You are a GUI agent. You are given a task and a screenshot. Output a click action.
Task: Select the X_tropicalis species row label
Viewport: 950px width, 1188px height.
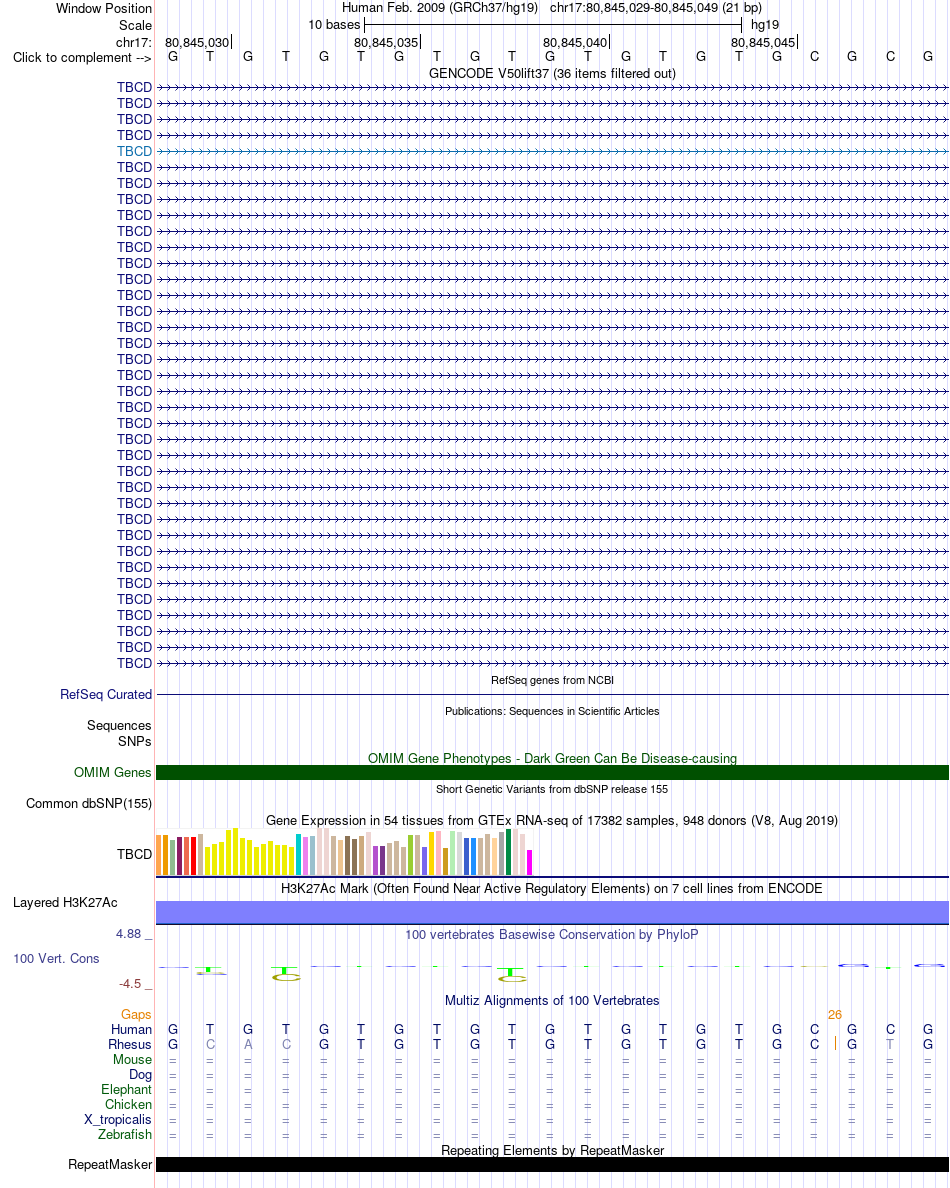coord(117,1120)
